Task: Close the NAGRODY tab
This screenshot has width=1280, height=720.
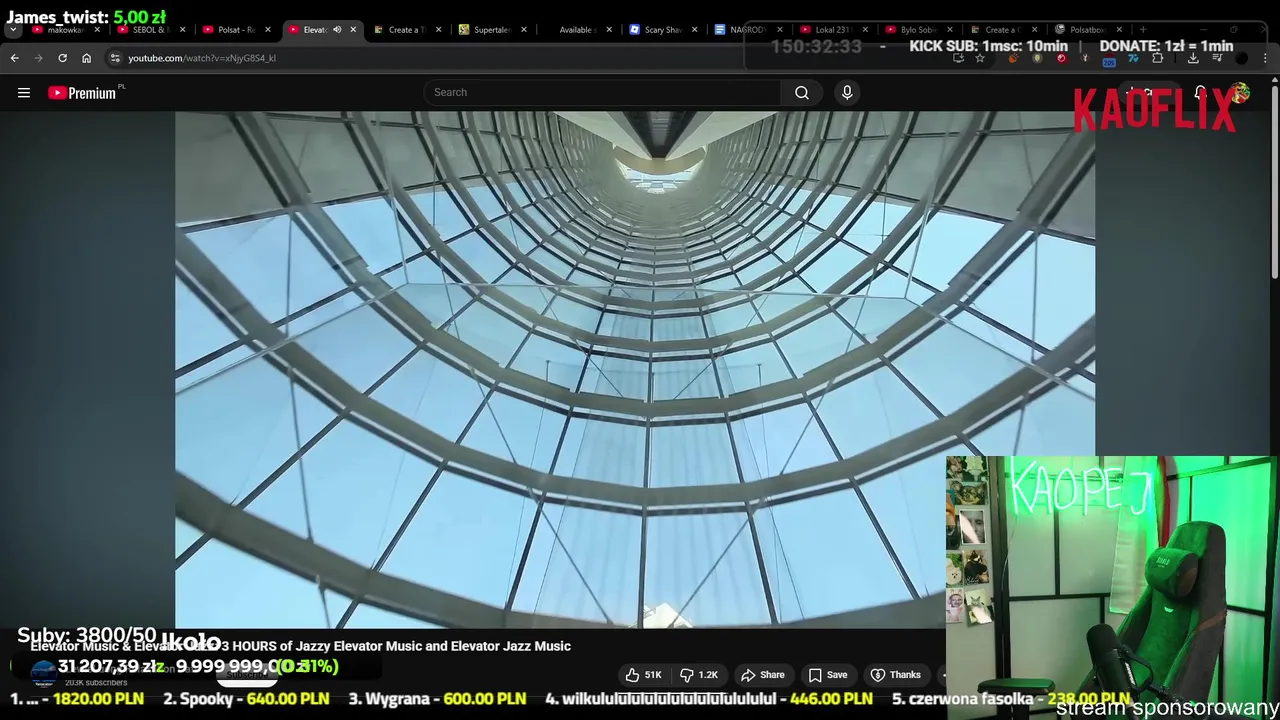Action: pyautogui.click(x=779, y=30)
